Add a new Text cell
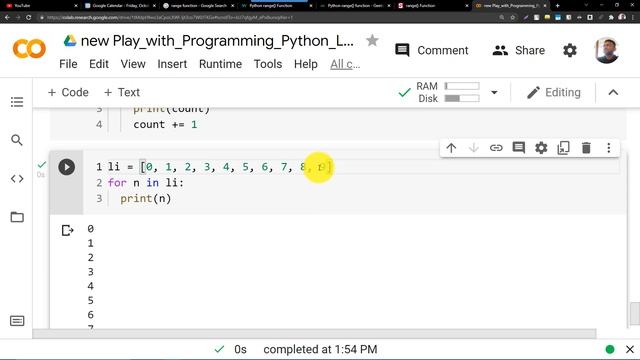This screenshot has width=640, height=360. [122, 92]
